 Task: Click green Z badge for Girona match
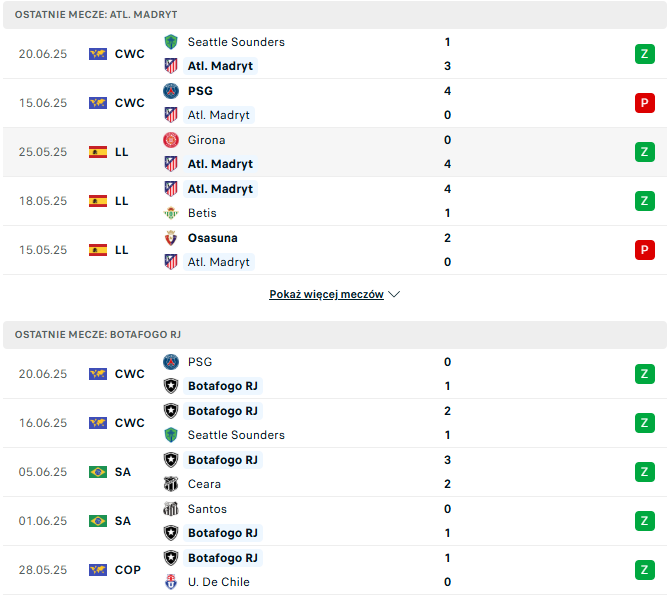(x=645, y=152)
